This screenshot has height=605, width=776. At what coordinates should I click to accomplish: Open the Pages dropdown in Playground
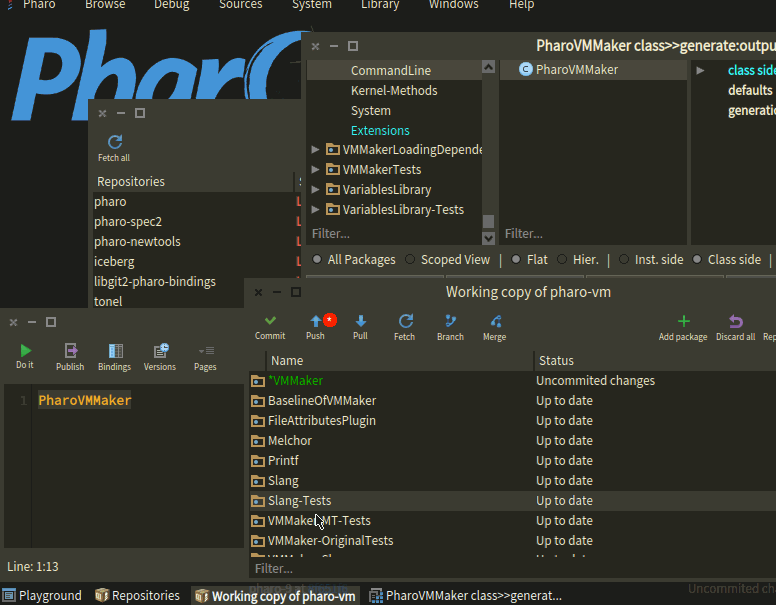[206, 351]
